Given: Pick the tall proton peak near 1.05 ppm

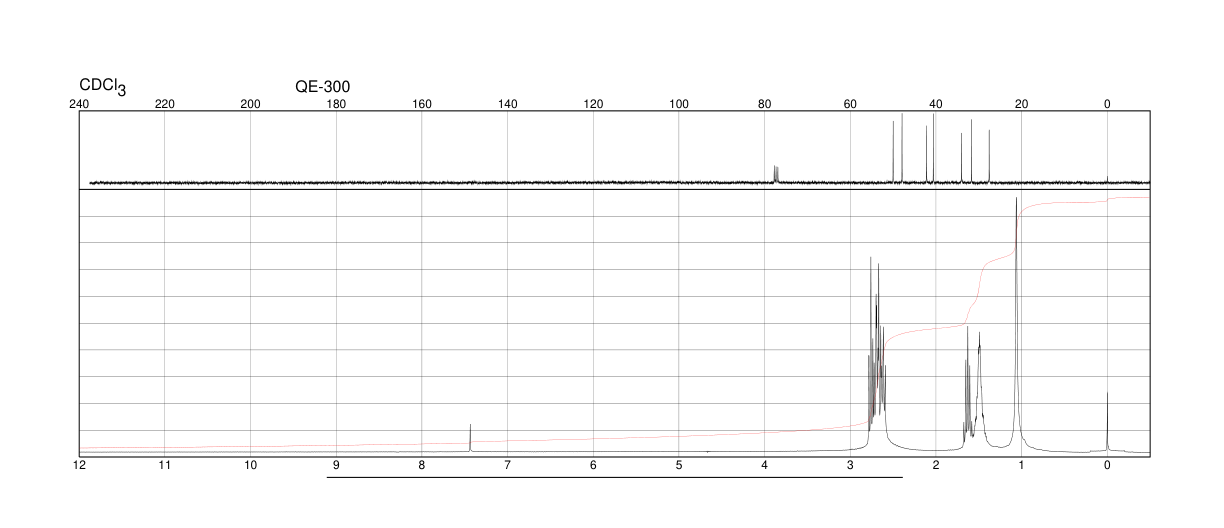Looking at the screenshot, I should [x=1017, y=320].
